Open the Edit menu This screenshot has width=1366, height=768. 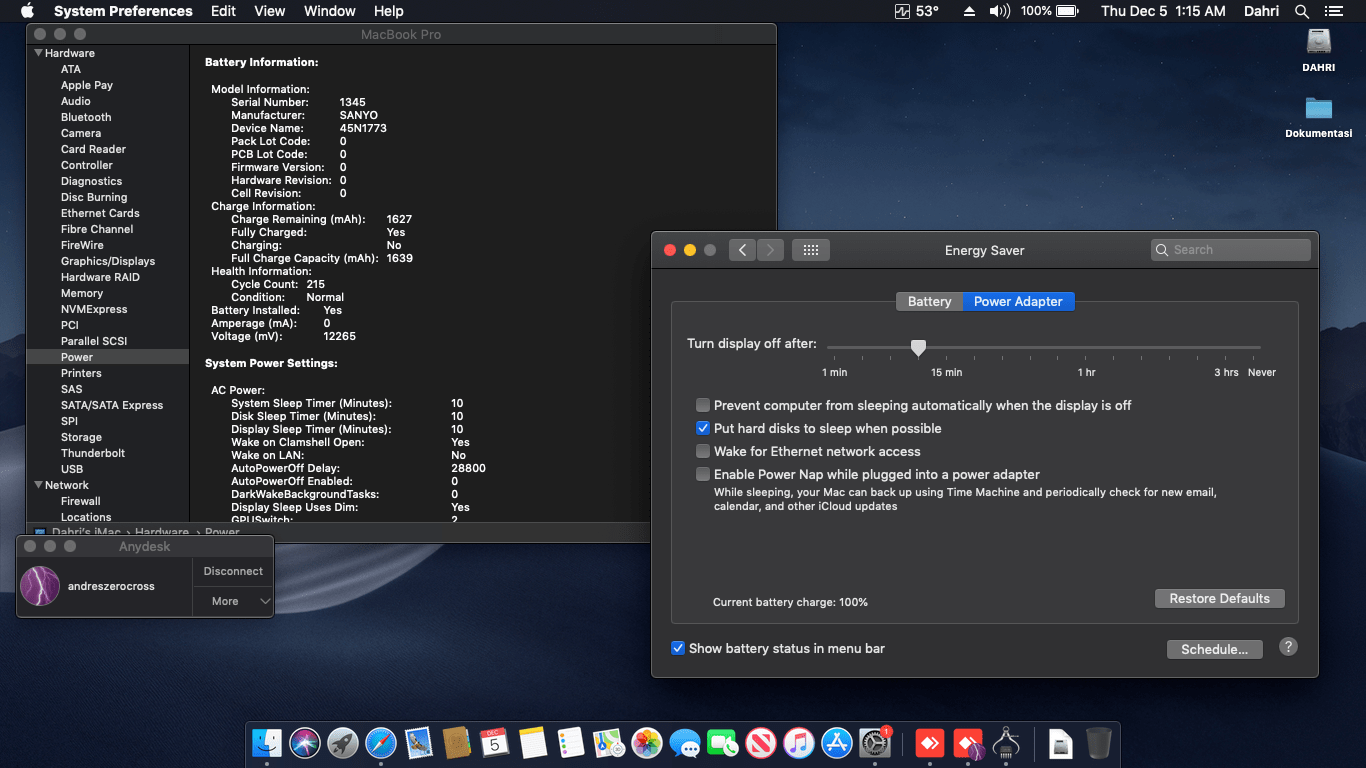pyautogui.click(x=223, y=11)
